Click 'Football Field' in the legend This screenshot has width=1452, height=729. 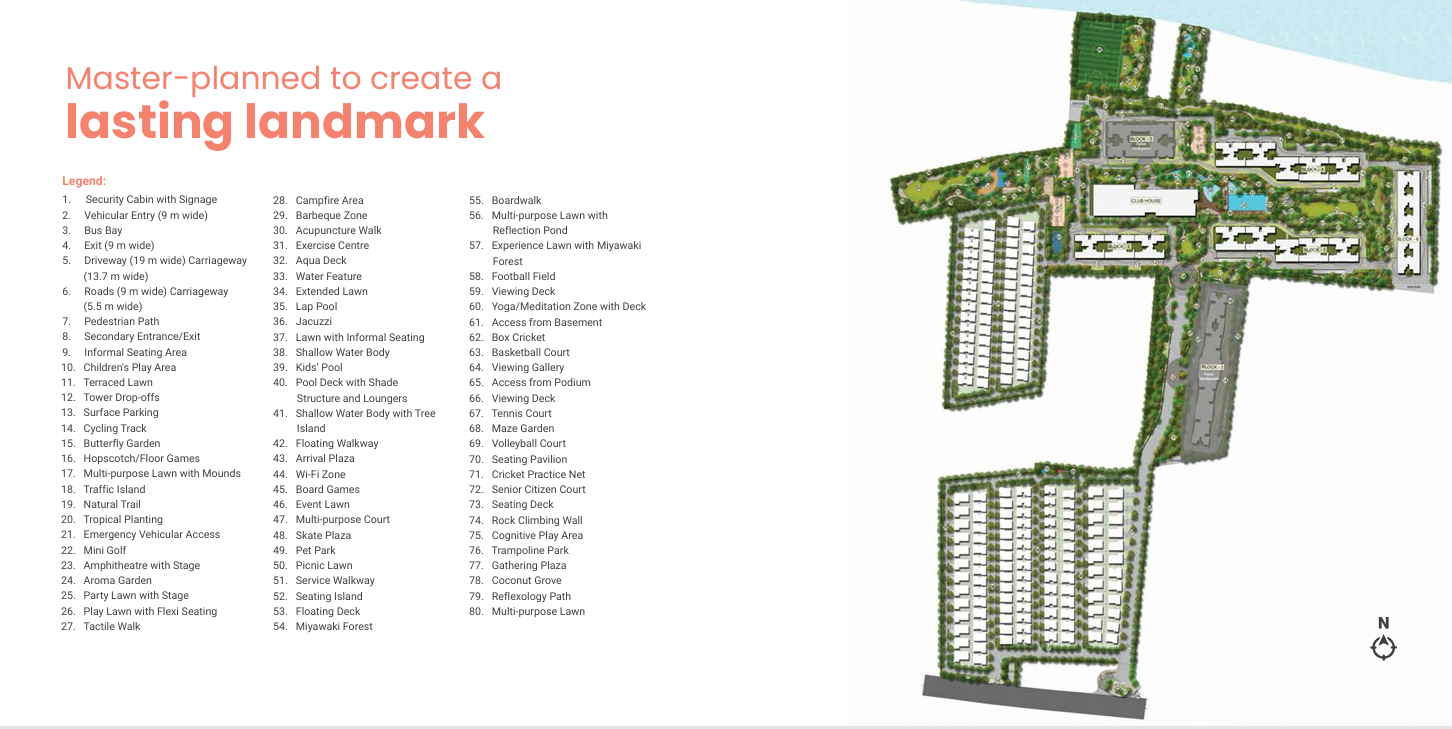[523, 276]
